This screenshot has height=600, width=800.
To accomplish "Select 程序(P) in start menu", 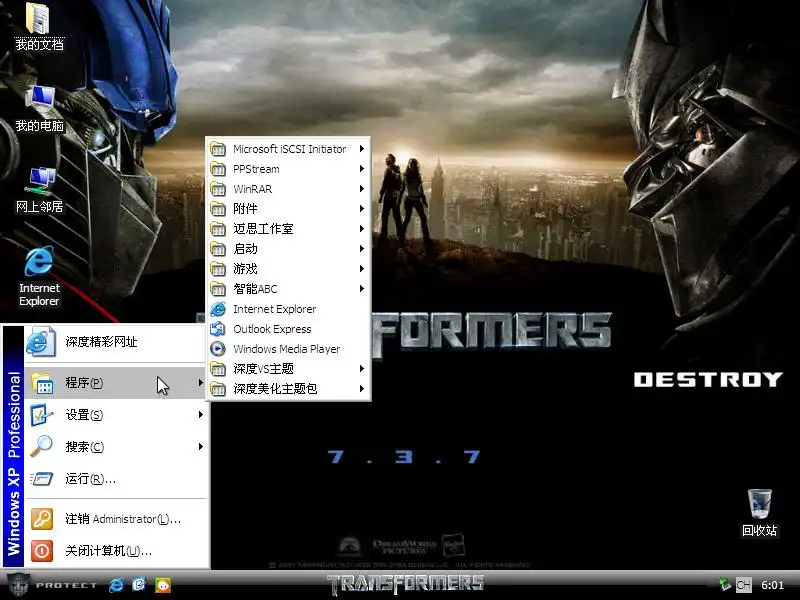I will 117,383.
